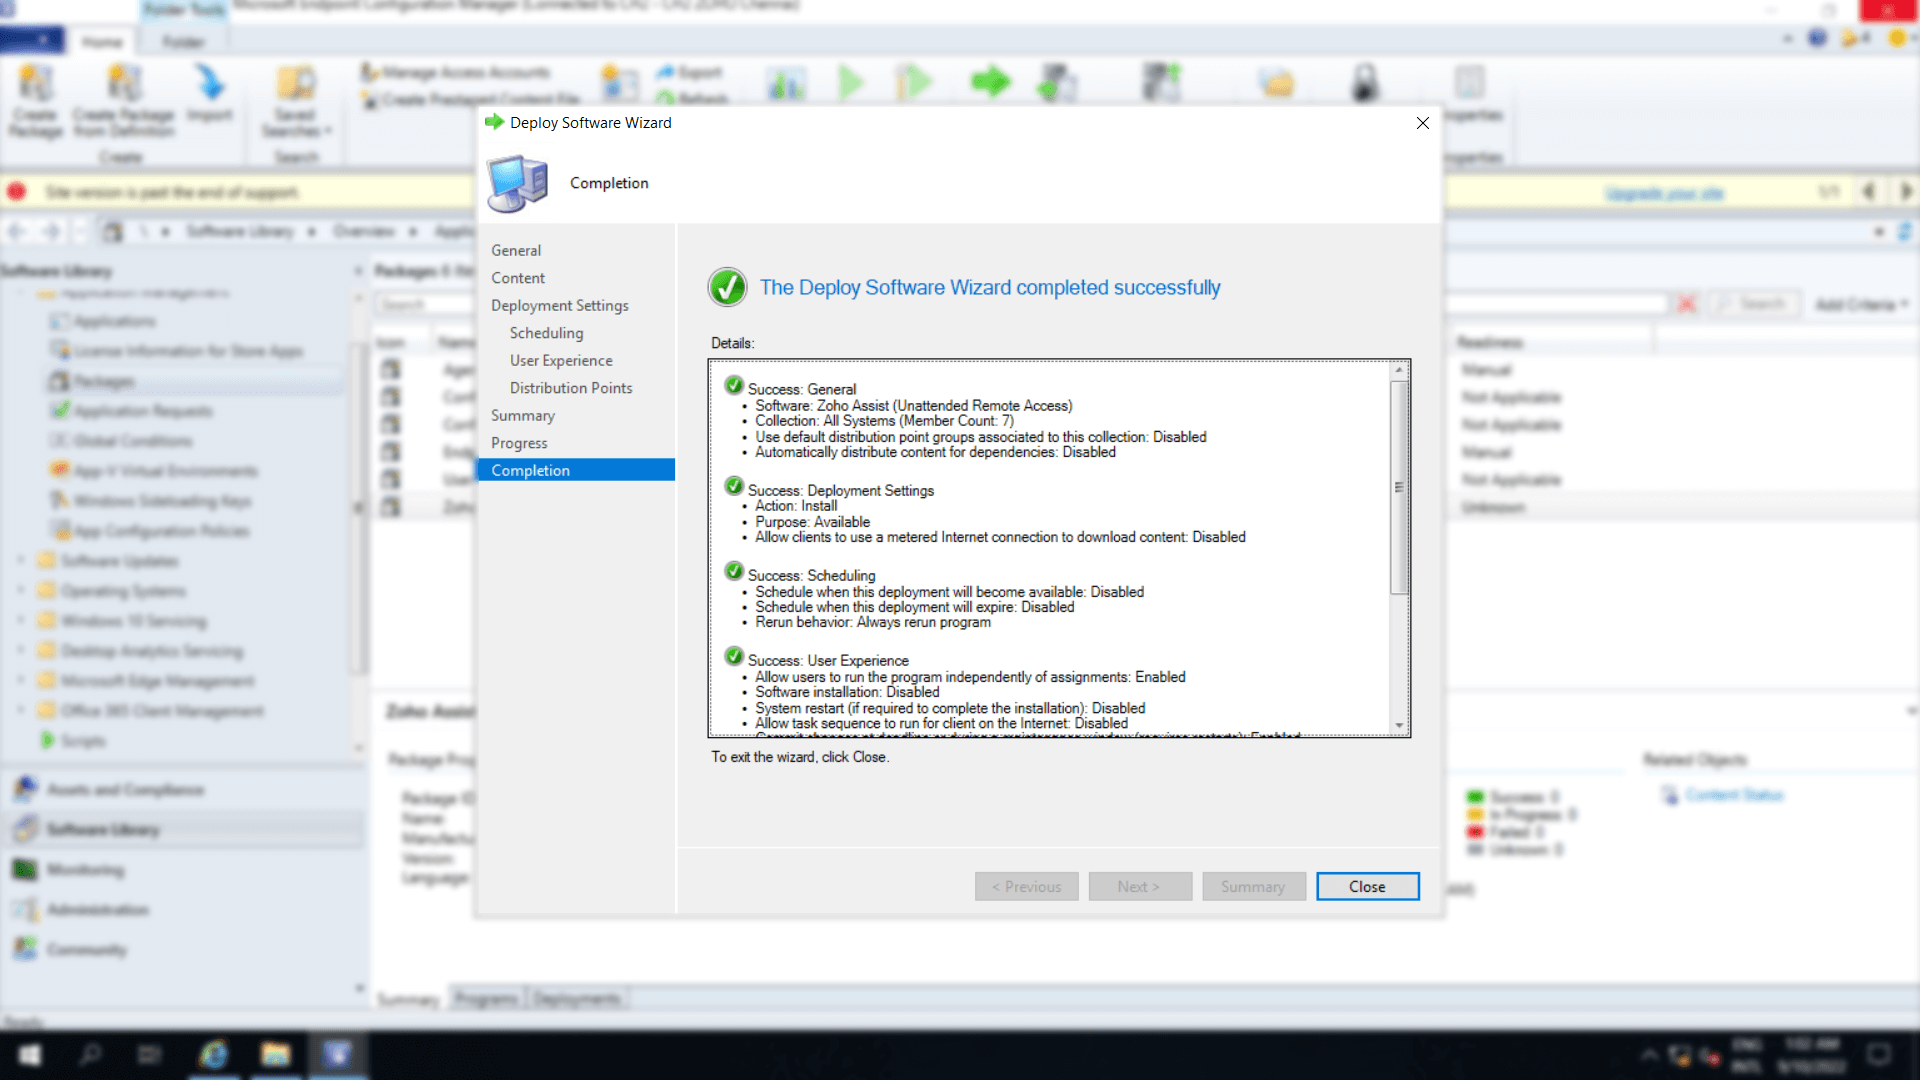Open the Home ribbon tab
The width and height of the screenshot is (1920, 1080).
tap(102, 42)
